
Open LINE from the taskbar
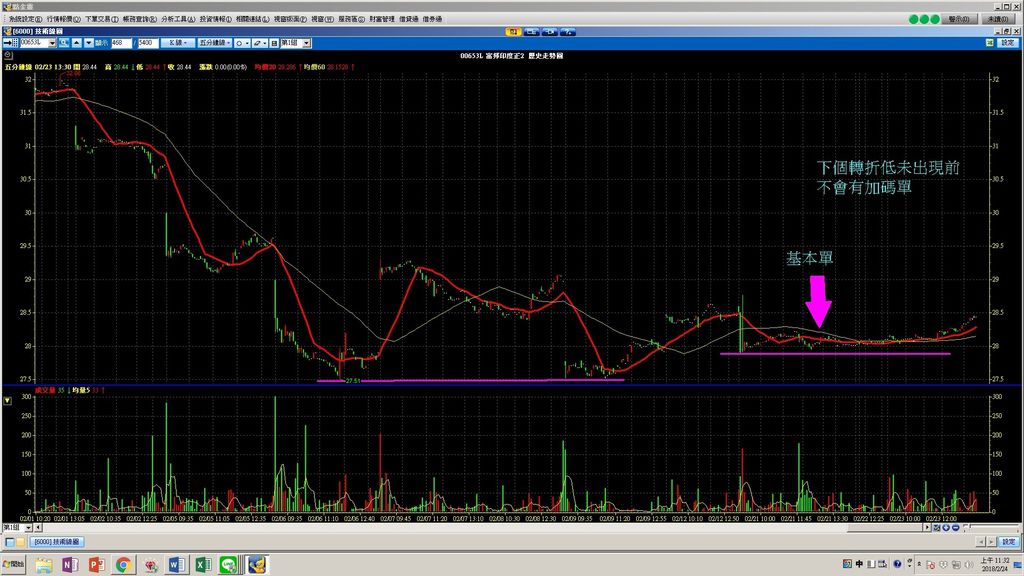coord(229,564)
